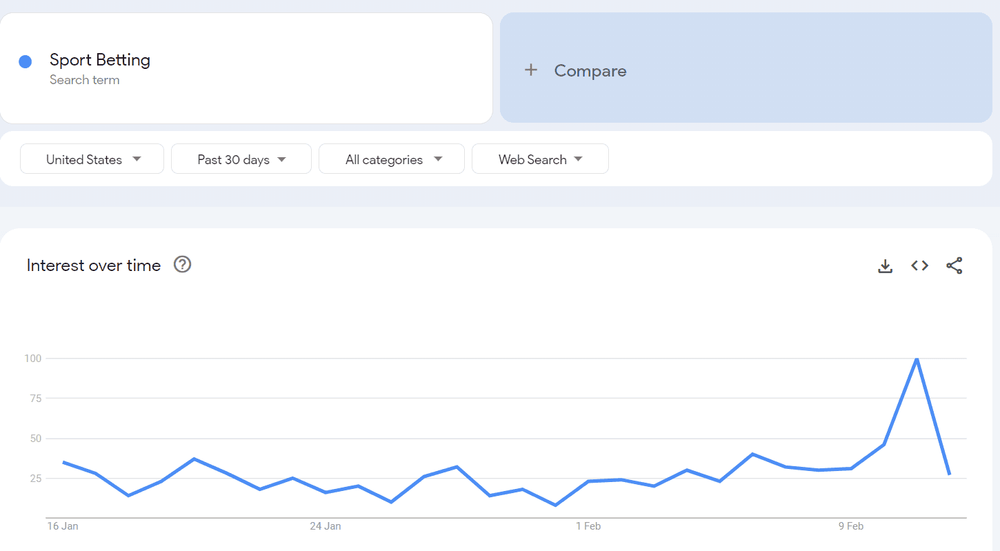Download the interest over time data
Viewport: 1000px width, 551px height.
(885, 266)
